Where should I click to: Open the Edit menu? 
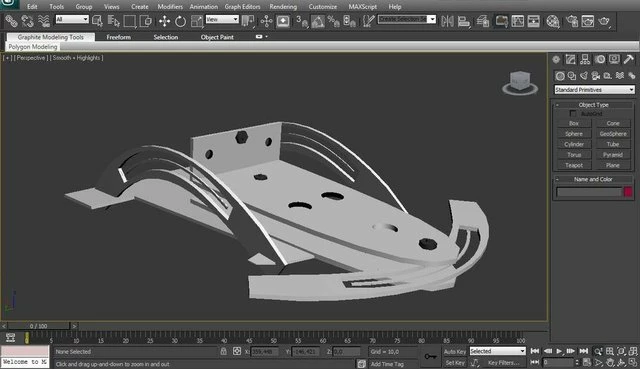[32, 7]
